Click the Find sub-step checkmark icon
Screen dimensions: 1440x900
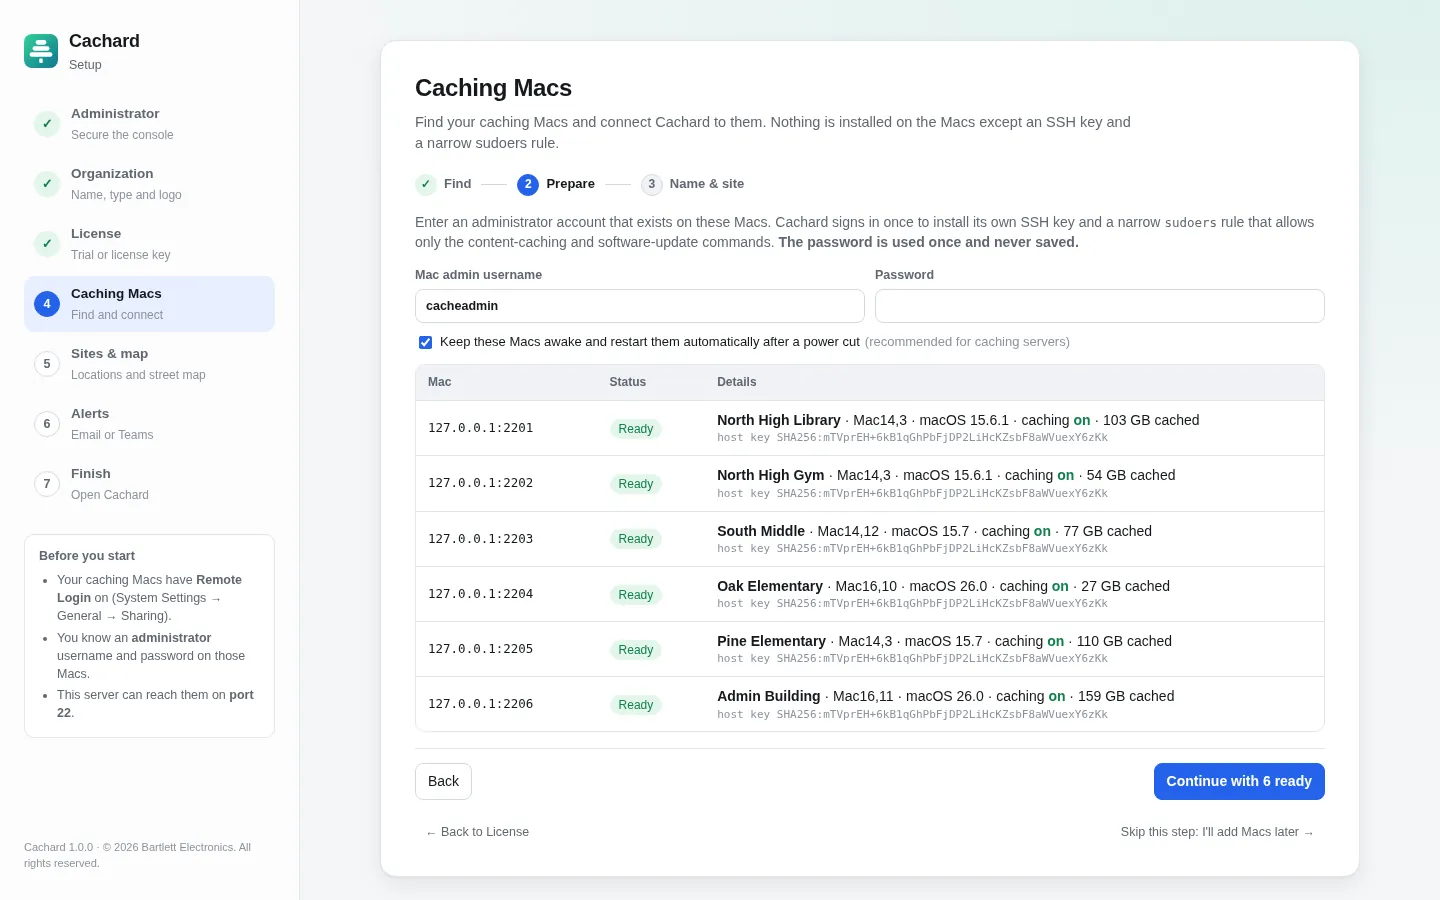pos(426,185)
